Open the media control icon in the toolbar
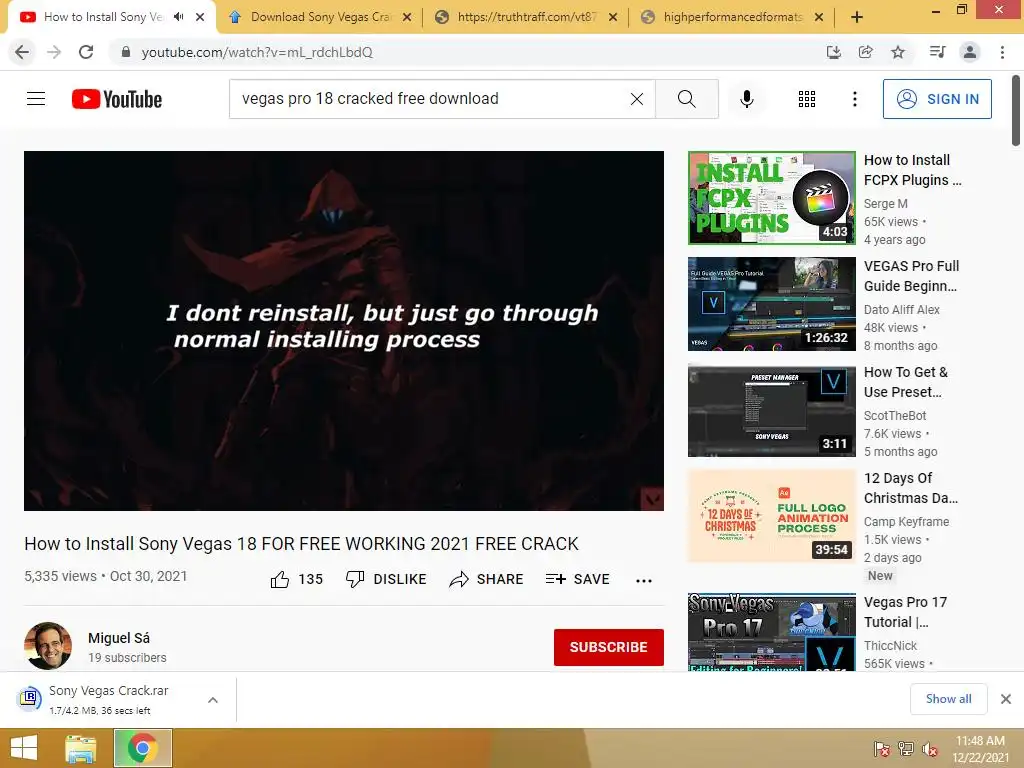This screenshot has width=1024, height=768. [937, 52]
